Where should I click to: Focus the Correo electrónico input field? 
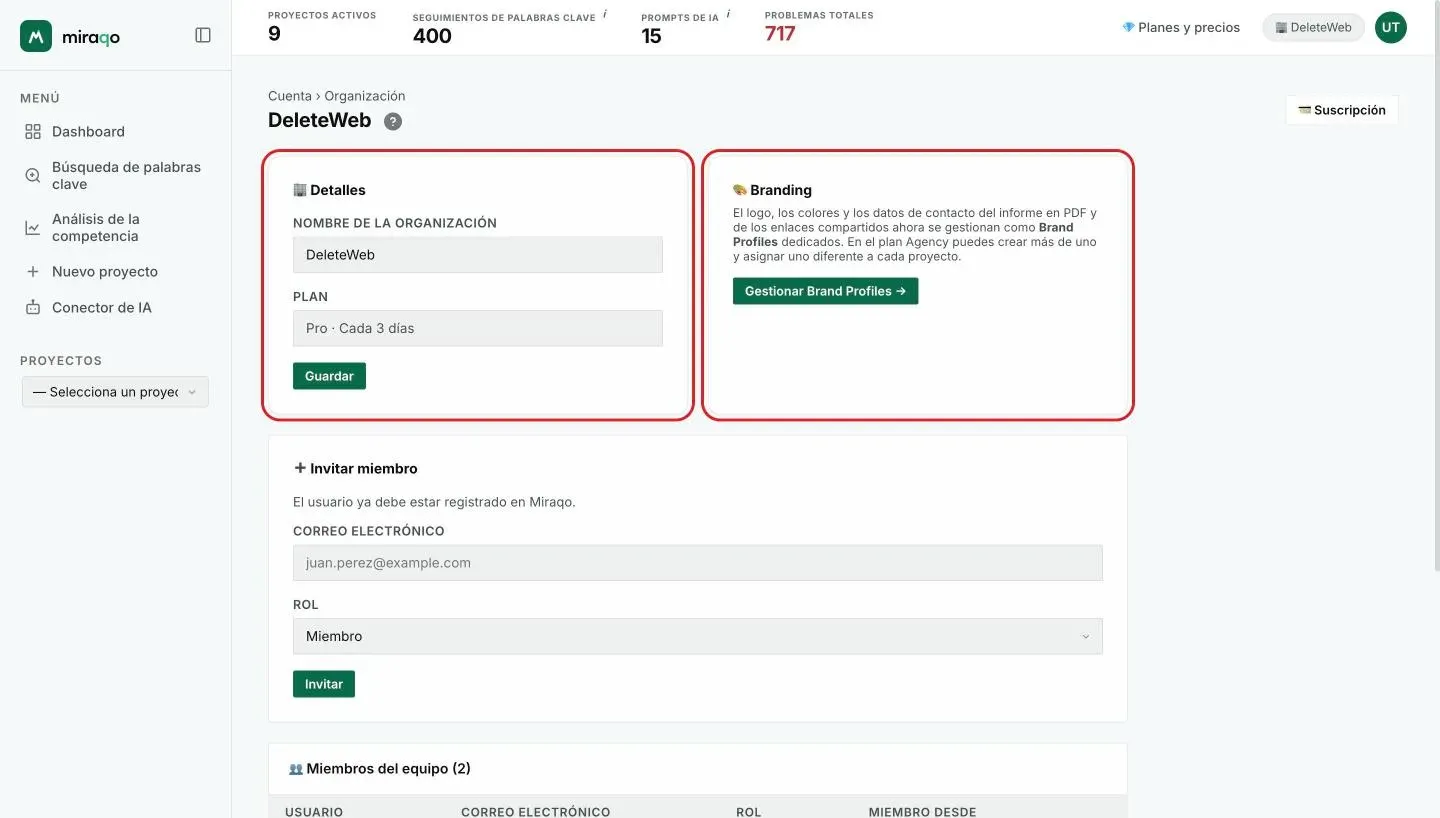click(698, 563)
